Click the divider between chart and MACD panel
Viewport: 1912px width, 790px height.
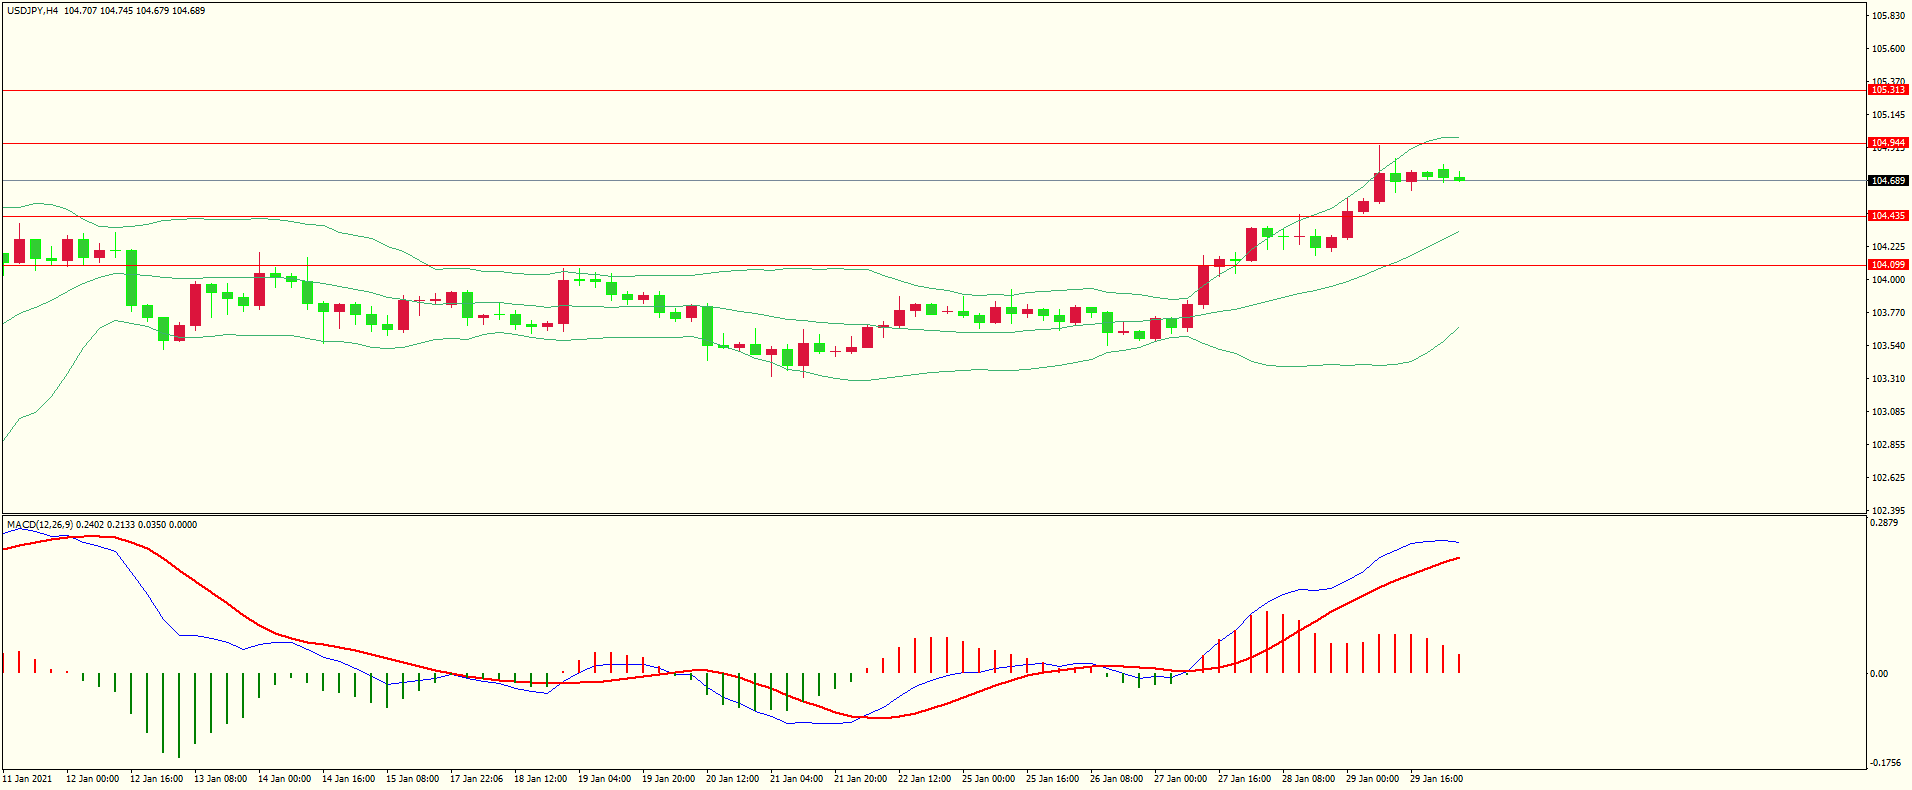900,515
